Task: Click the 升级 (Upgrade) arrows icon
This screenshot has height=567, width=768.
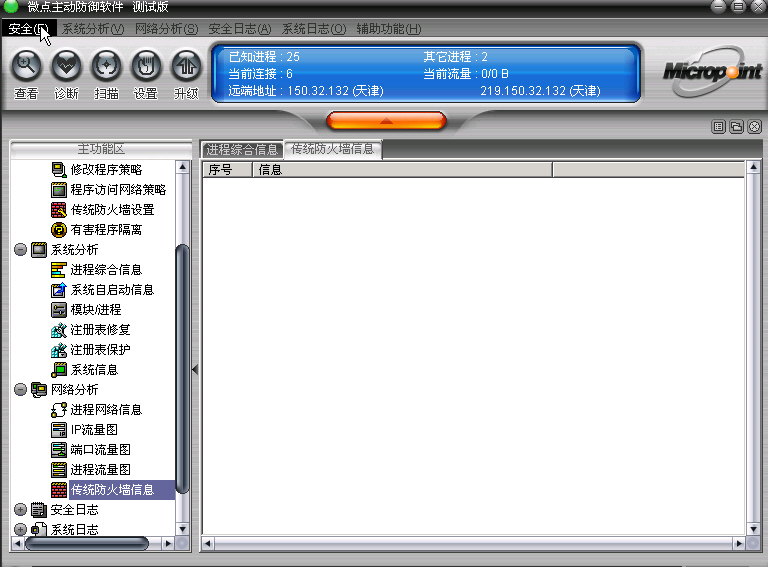Action: [186, 66]
